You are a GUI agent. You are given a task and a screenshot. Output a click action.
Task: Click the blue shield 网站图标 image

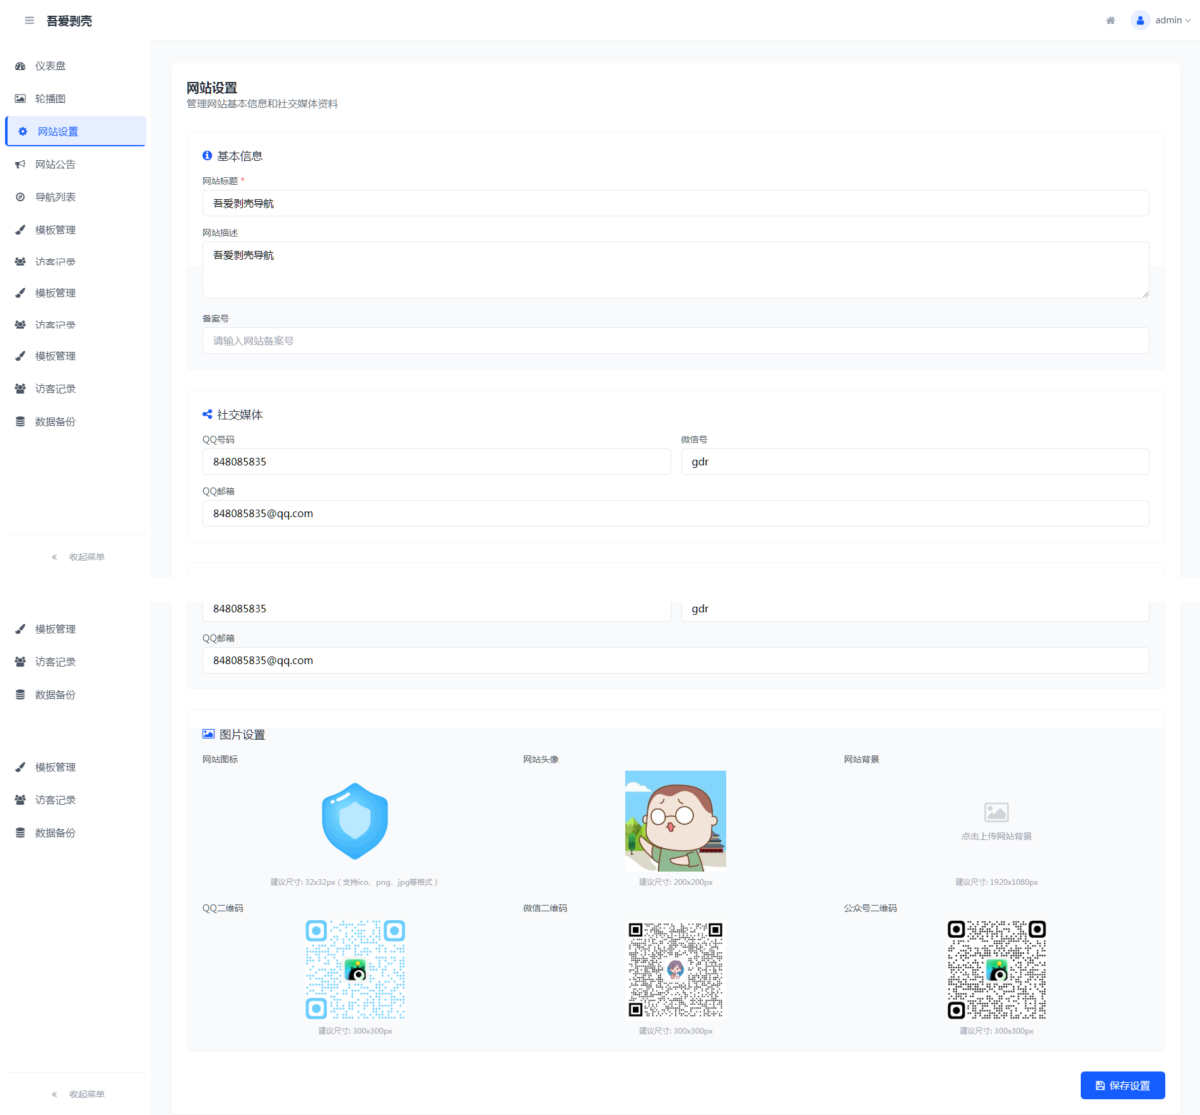tap(355, 821)
